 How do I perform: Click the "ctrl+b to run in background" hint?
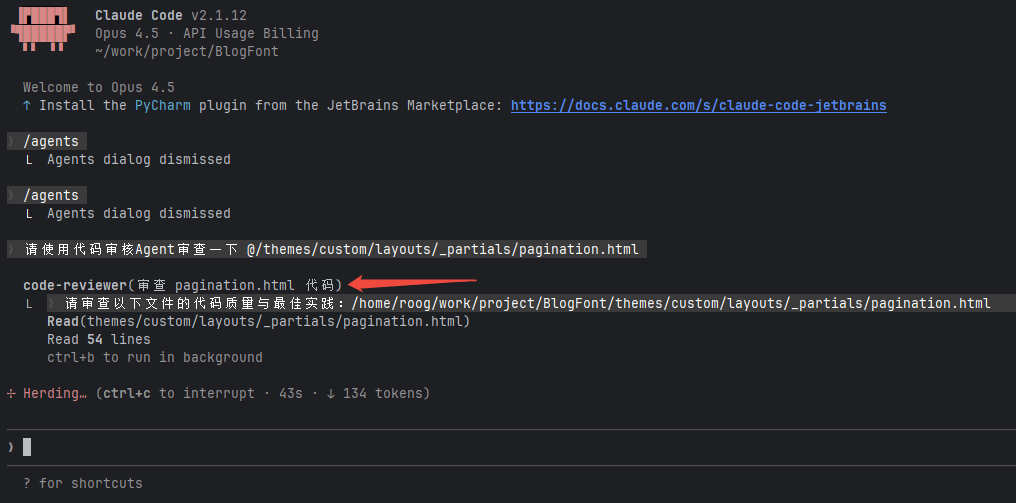[155, 358]
